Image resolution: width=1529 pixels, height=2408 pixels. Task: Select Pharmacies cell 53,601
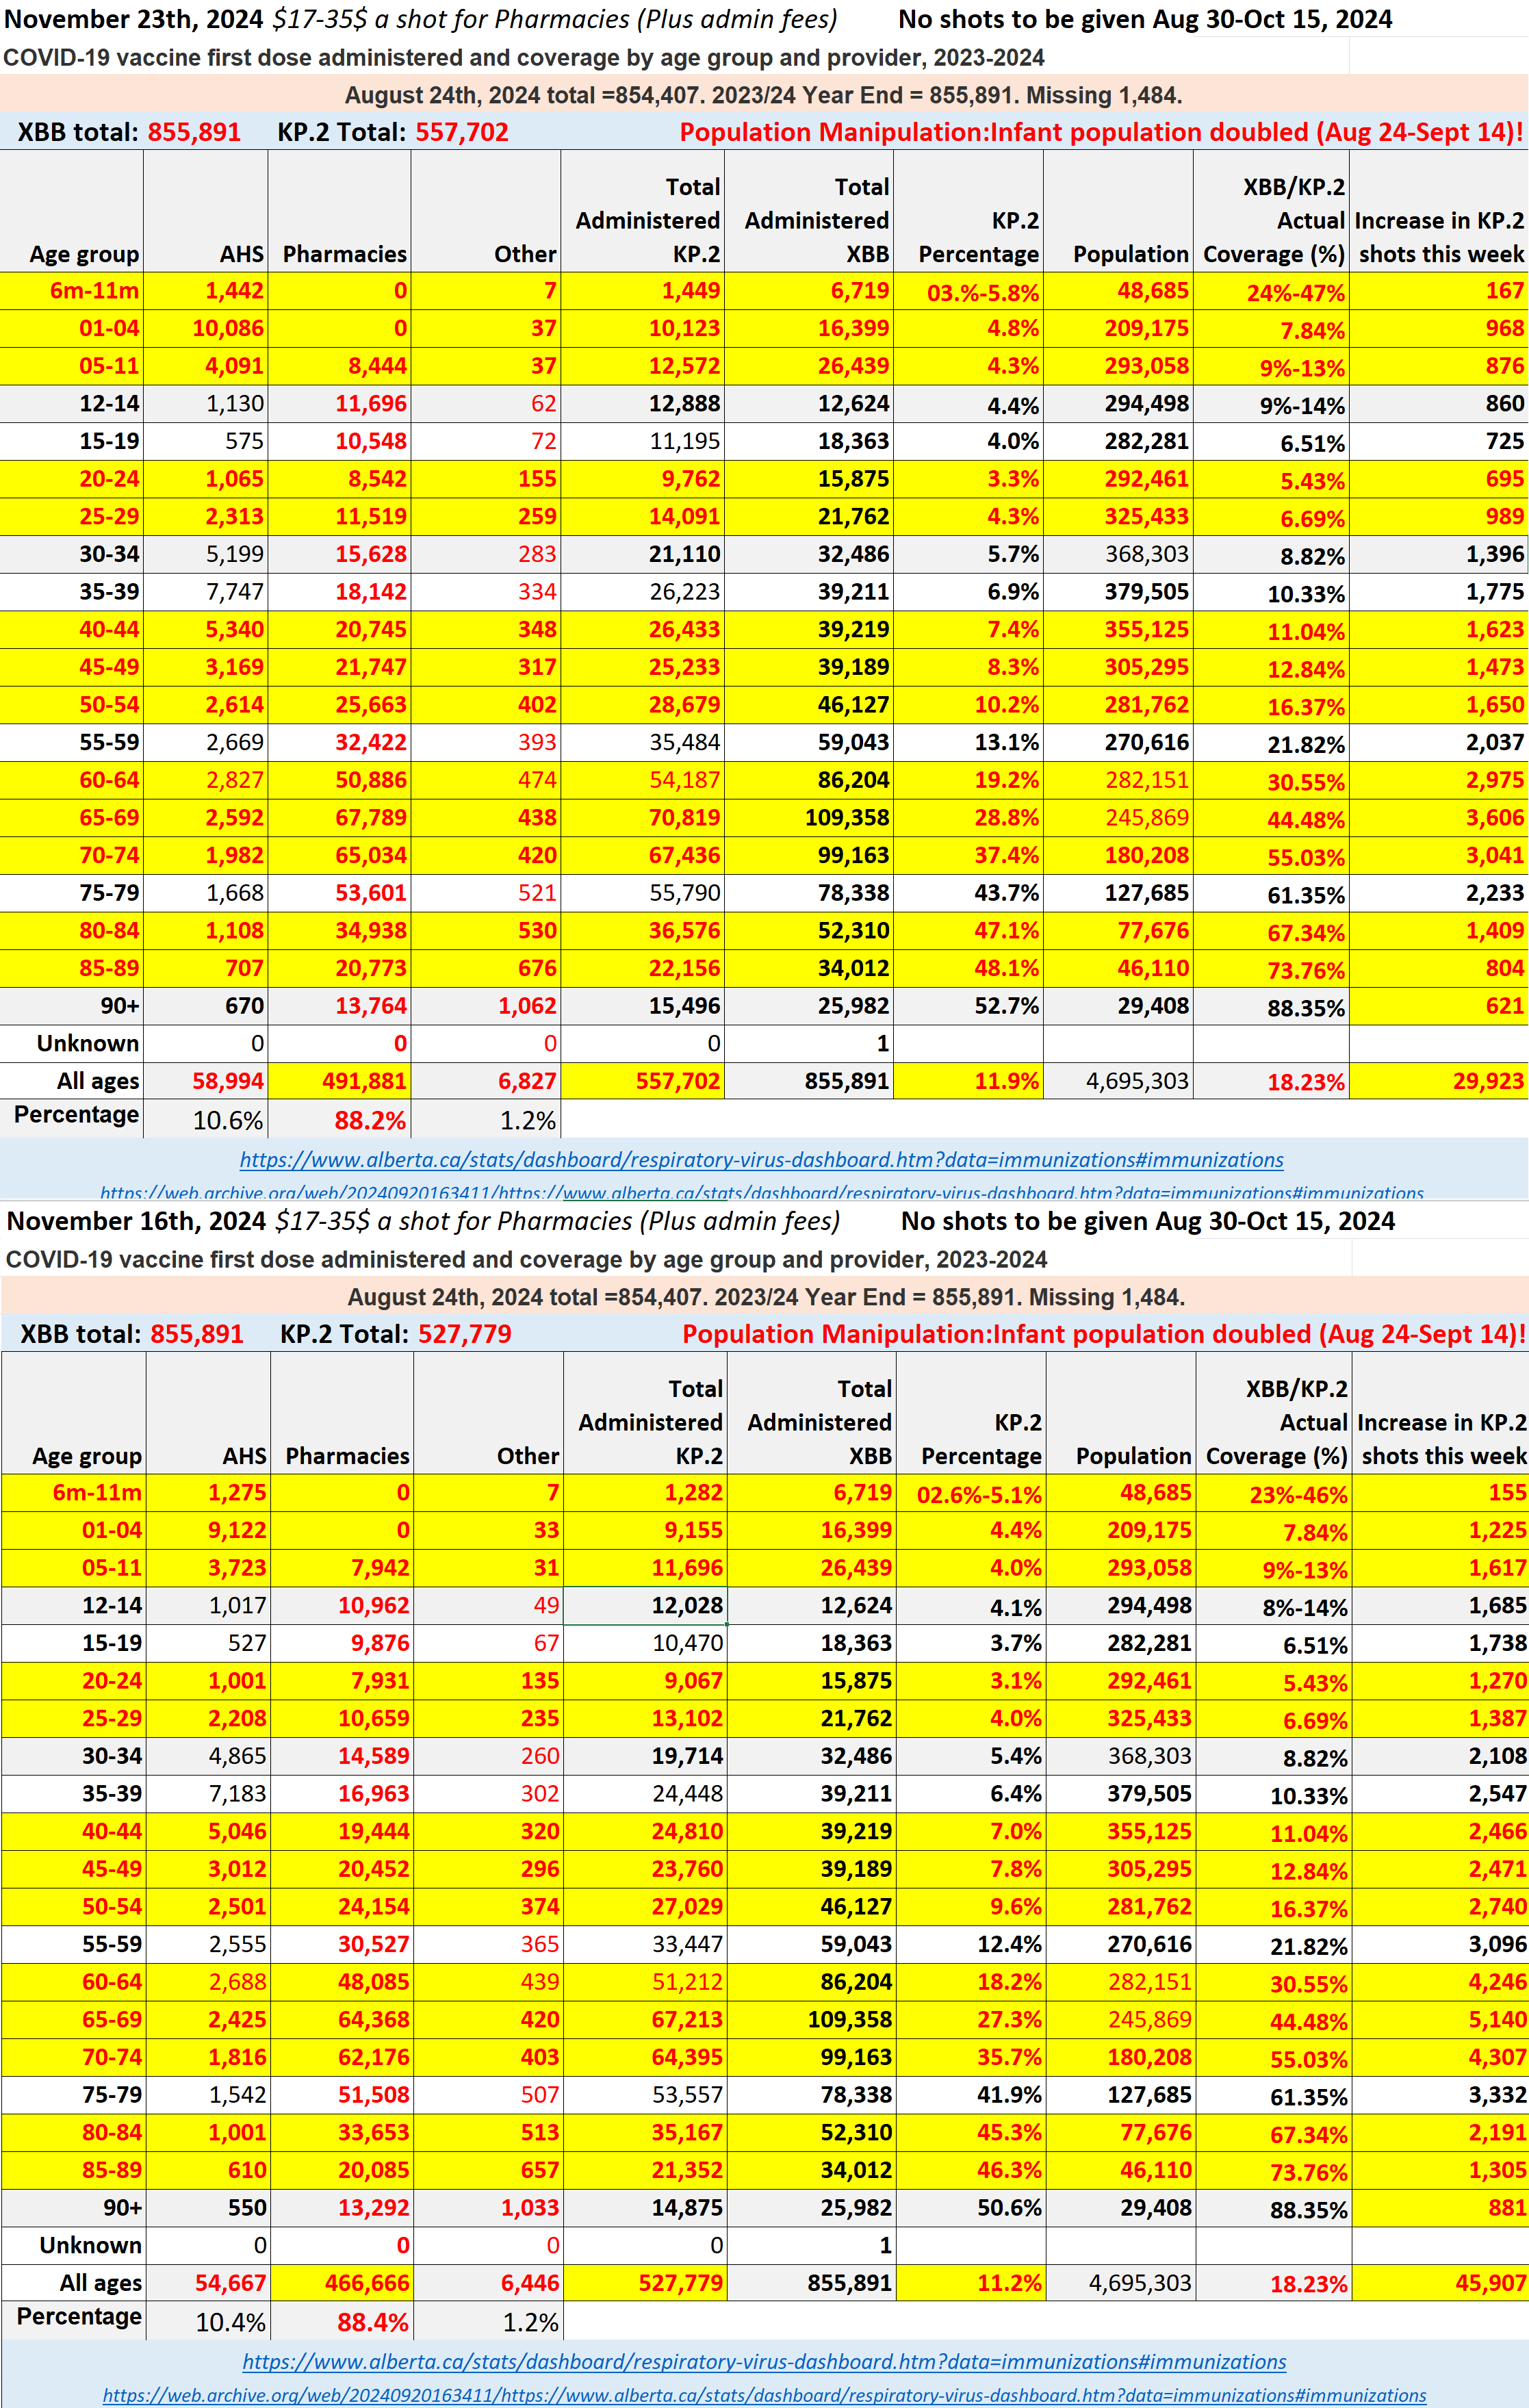340,893
